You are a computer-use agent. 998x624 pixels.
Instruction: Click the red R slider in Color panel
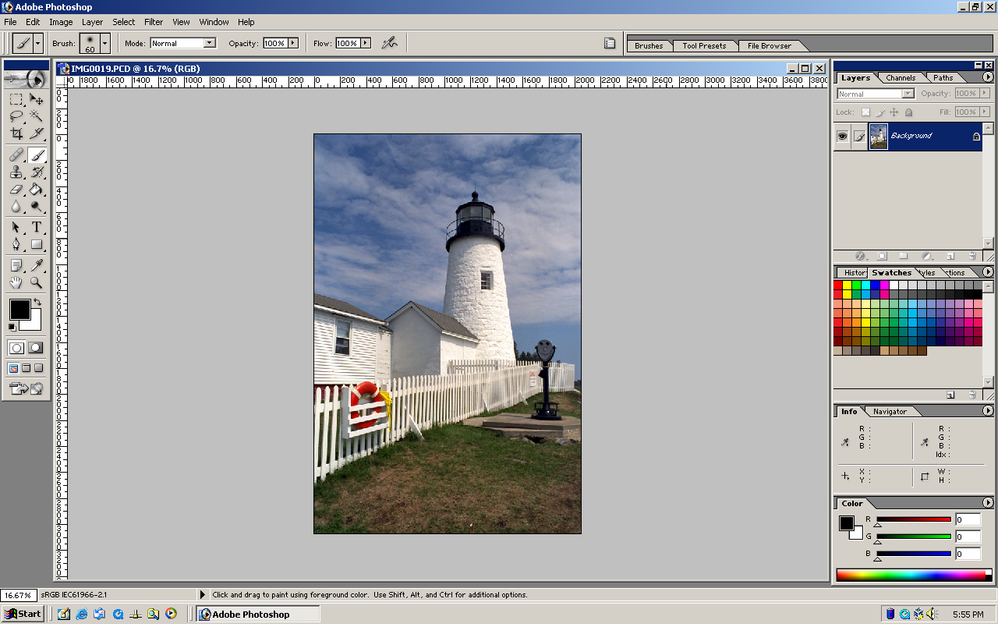pyautogui.click(x=913, y=520)
